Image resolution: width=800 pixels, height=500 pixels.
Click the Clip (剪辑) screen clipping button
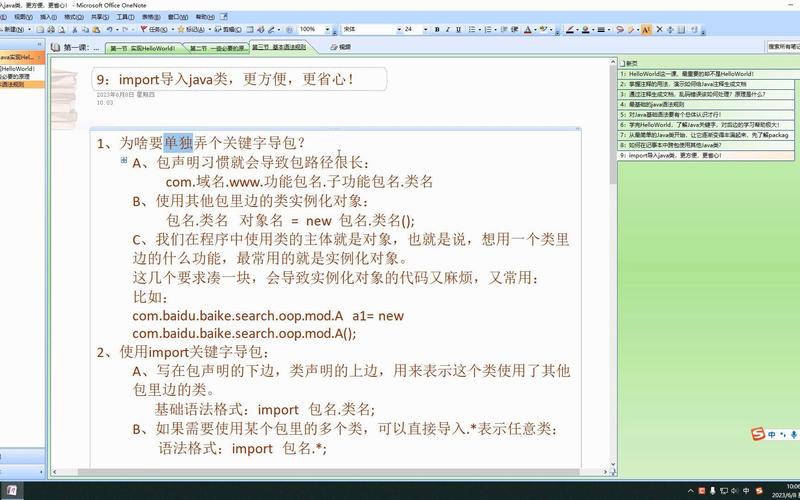[x=228, y=29]
